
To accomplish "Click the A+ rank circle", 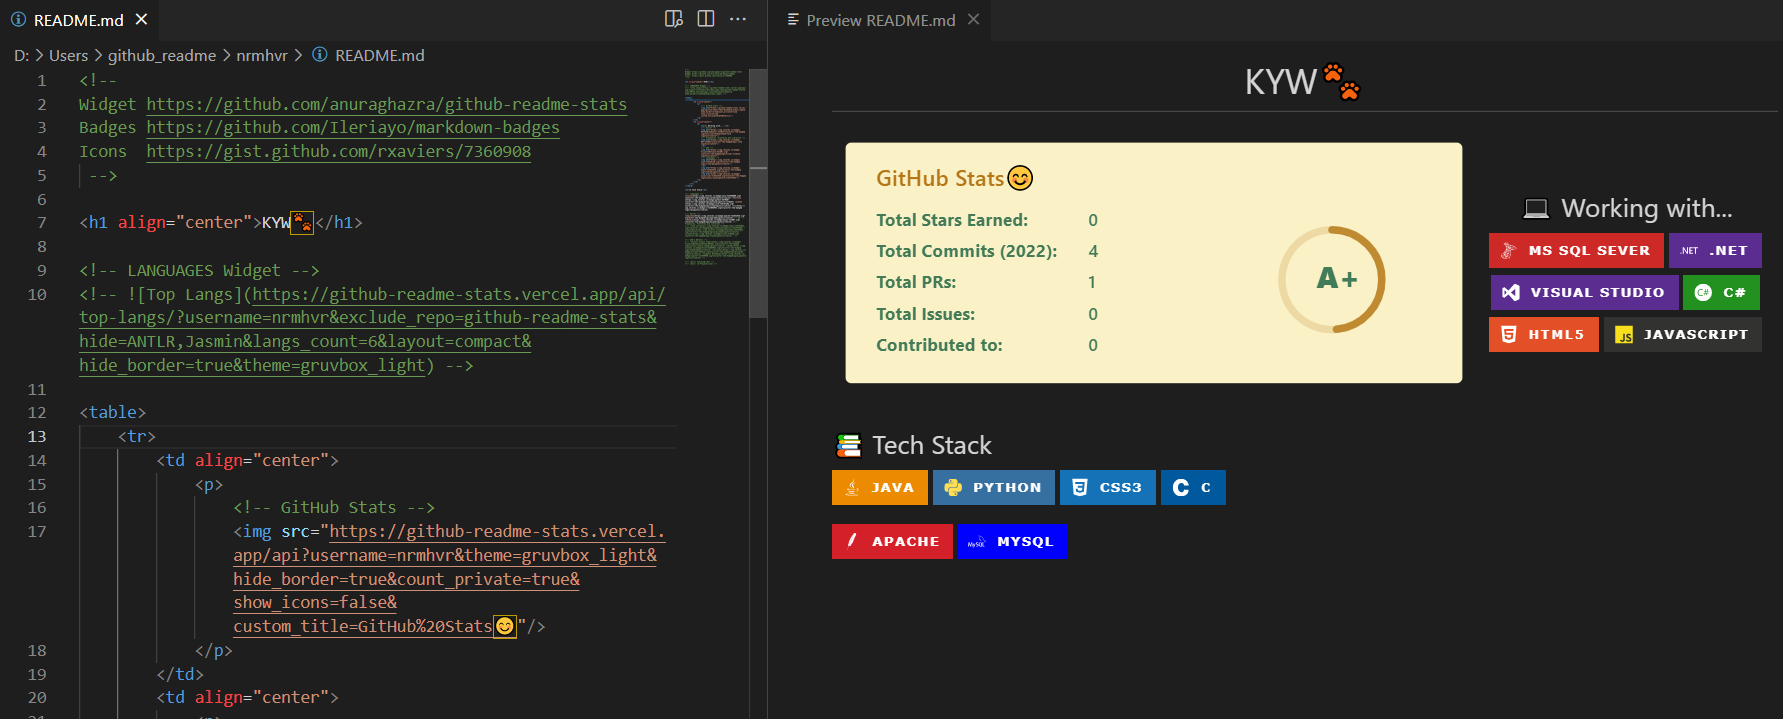I will (x=1332, y=279).
